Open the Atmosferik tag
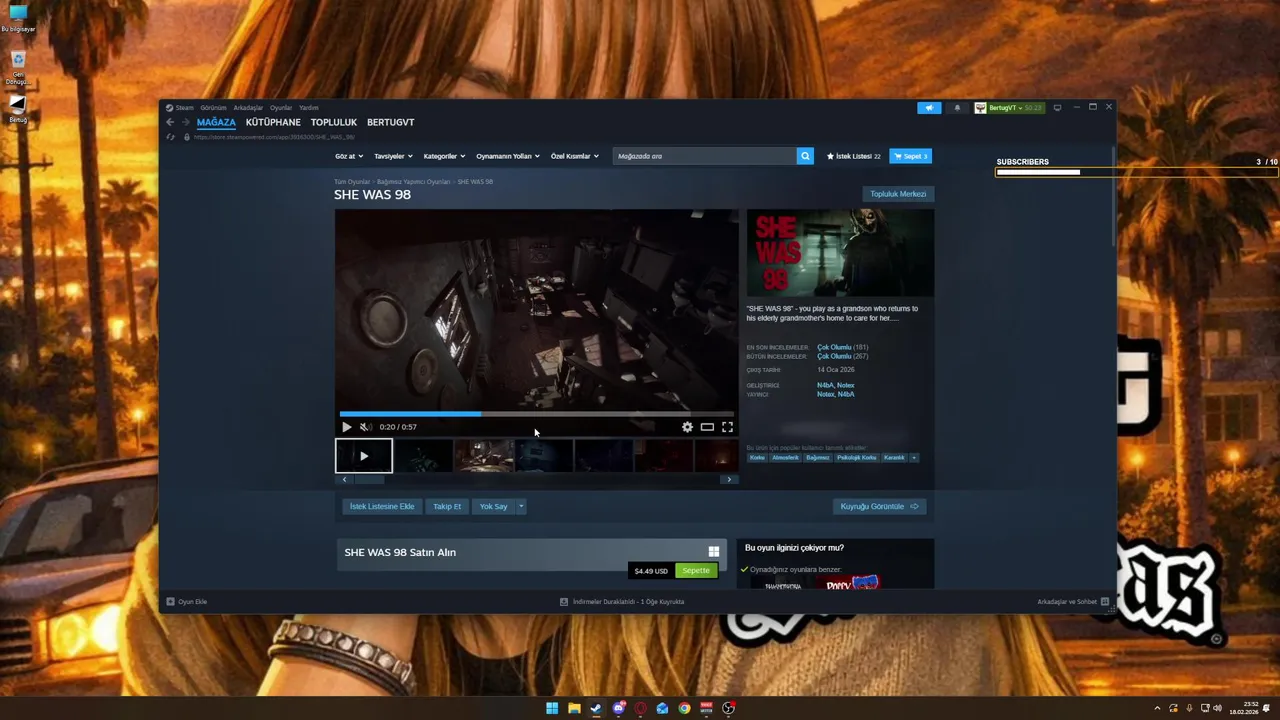The image size is (1280, 720). point(786,458)
